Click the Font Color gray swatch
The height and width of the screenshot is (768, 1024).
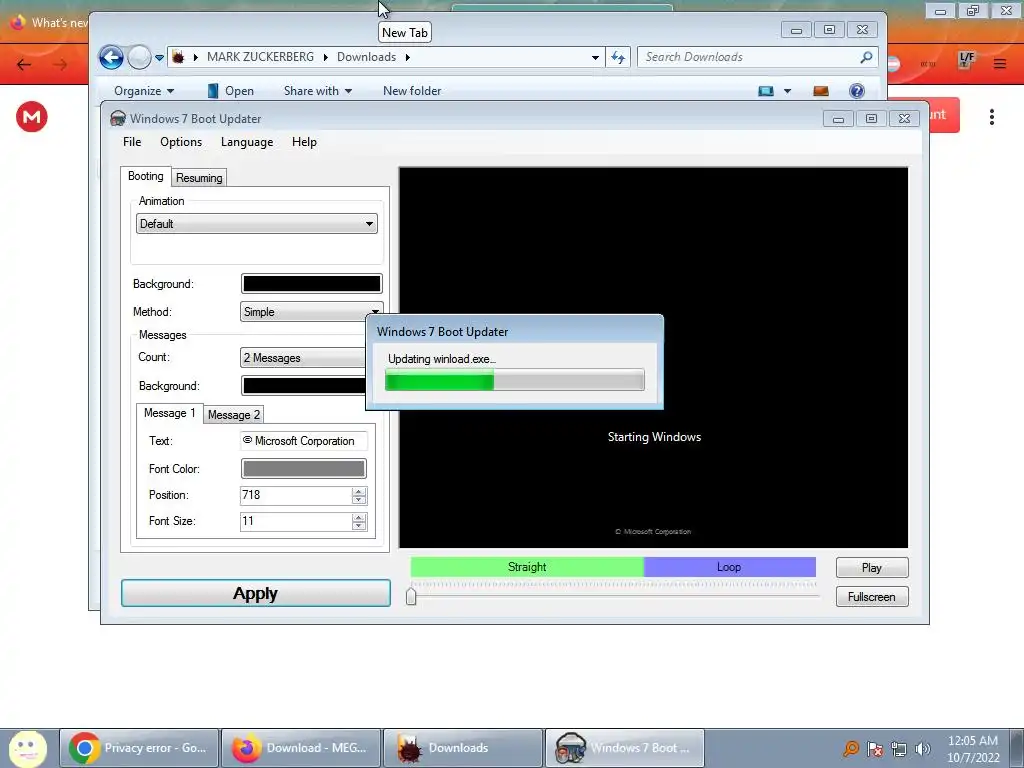(x=304, y=468)
